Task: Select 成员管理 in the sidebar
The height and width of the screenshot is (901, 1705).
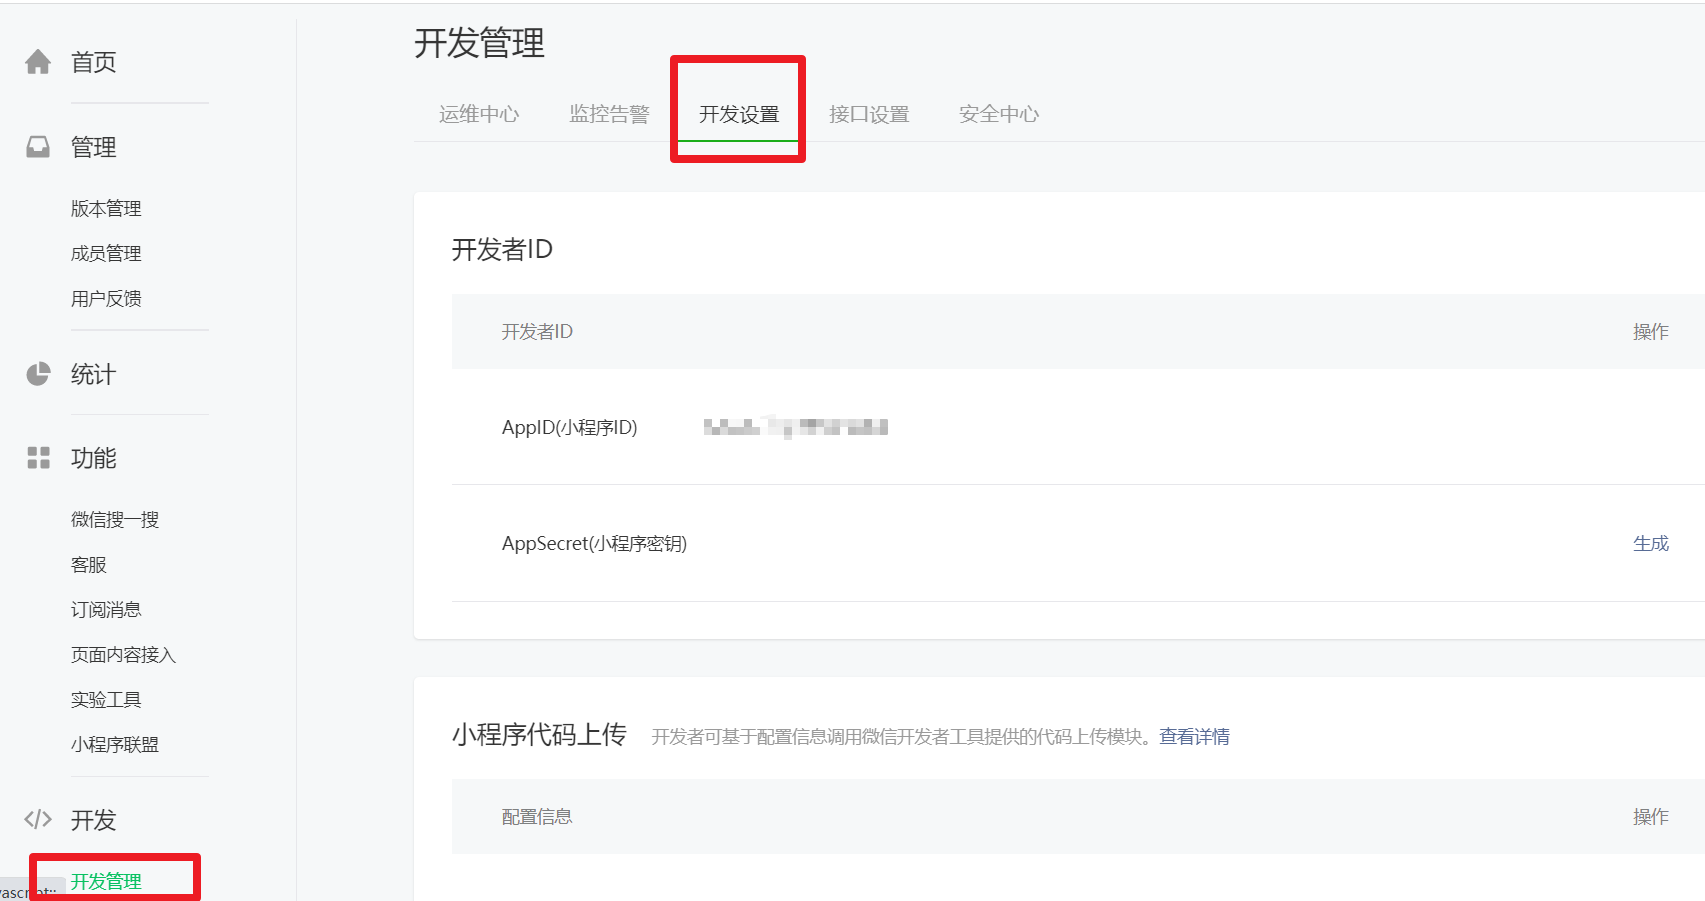Action: [106, 253]
